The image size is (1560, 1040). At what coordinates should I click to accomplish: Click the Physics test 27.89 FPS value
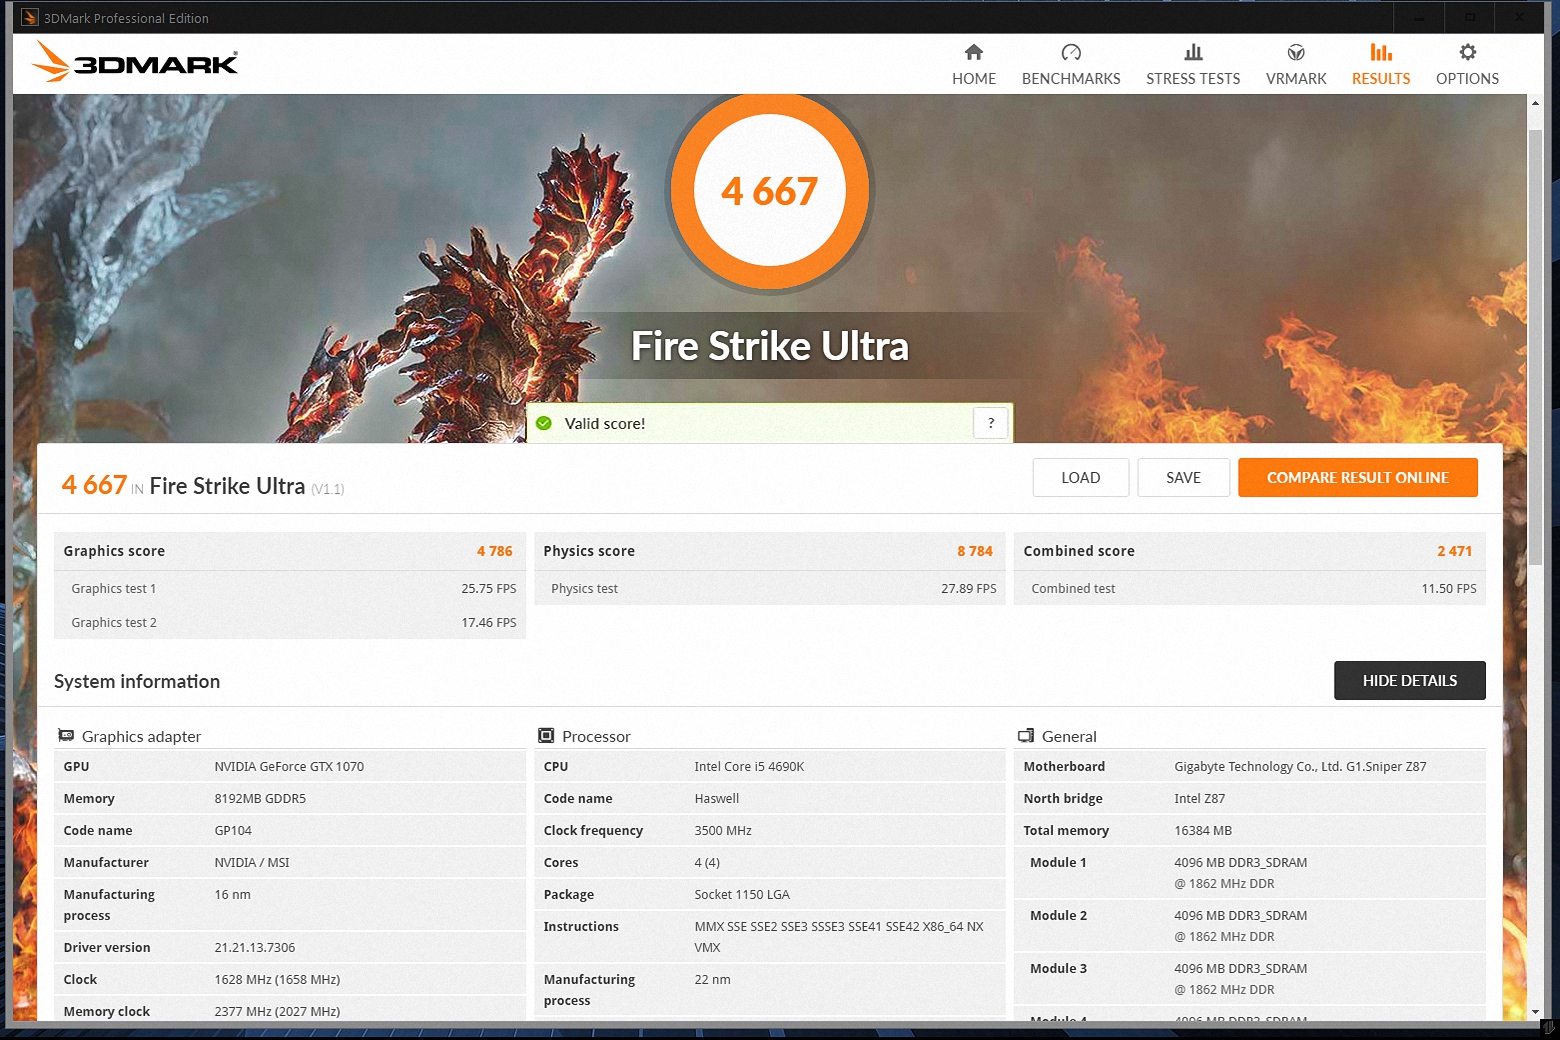(968, 588)
